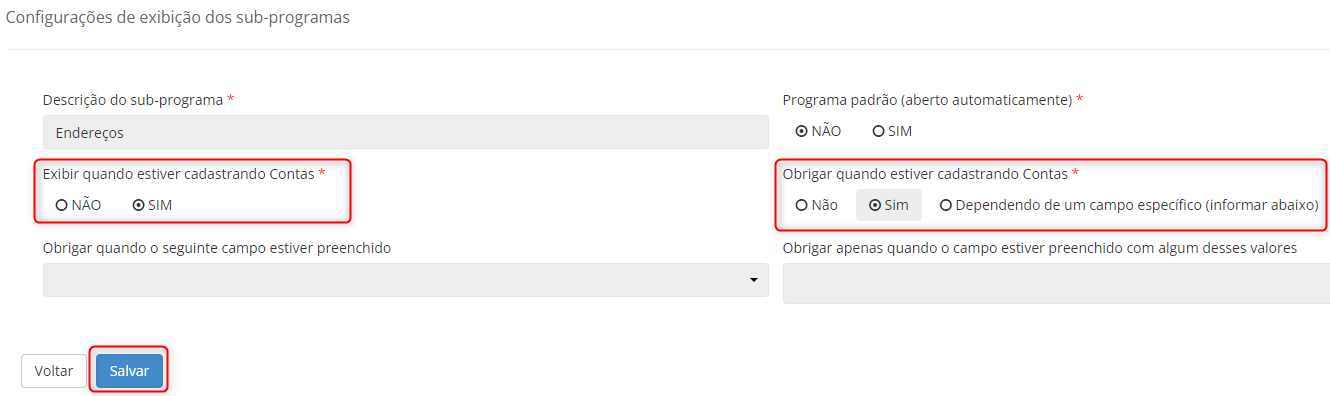This screenshot has width=1330, height=396.
Task: Click the Programa padrão (aberto automaticamente) label
Action: pyautogui.click(x=933, y=100)
